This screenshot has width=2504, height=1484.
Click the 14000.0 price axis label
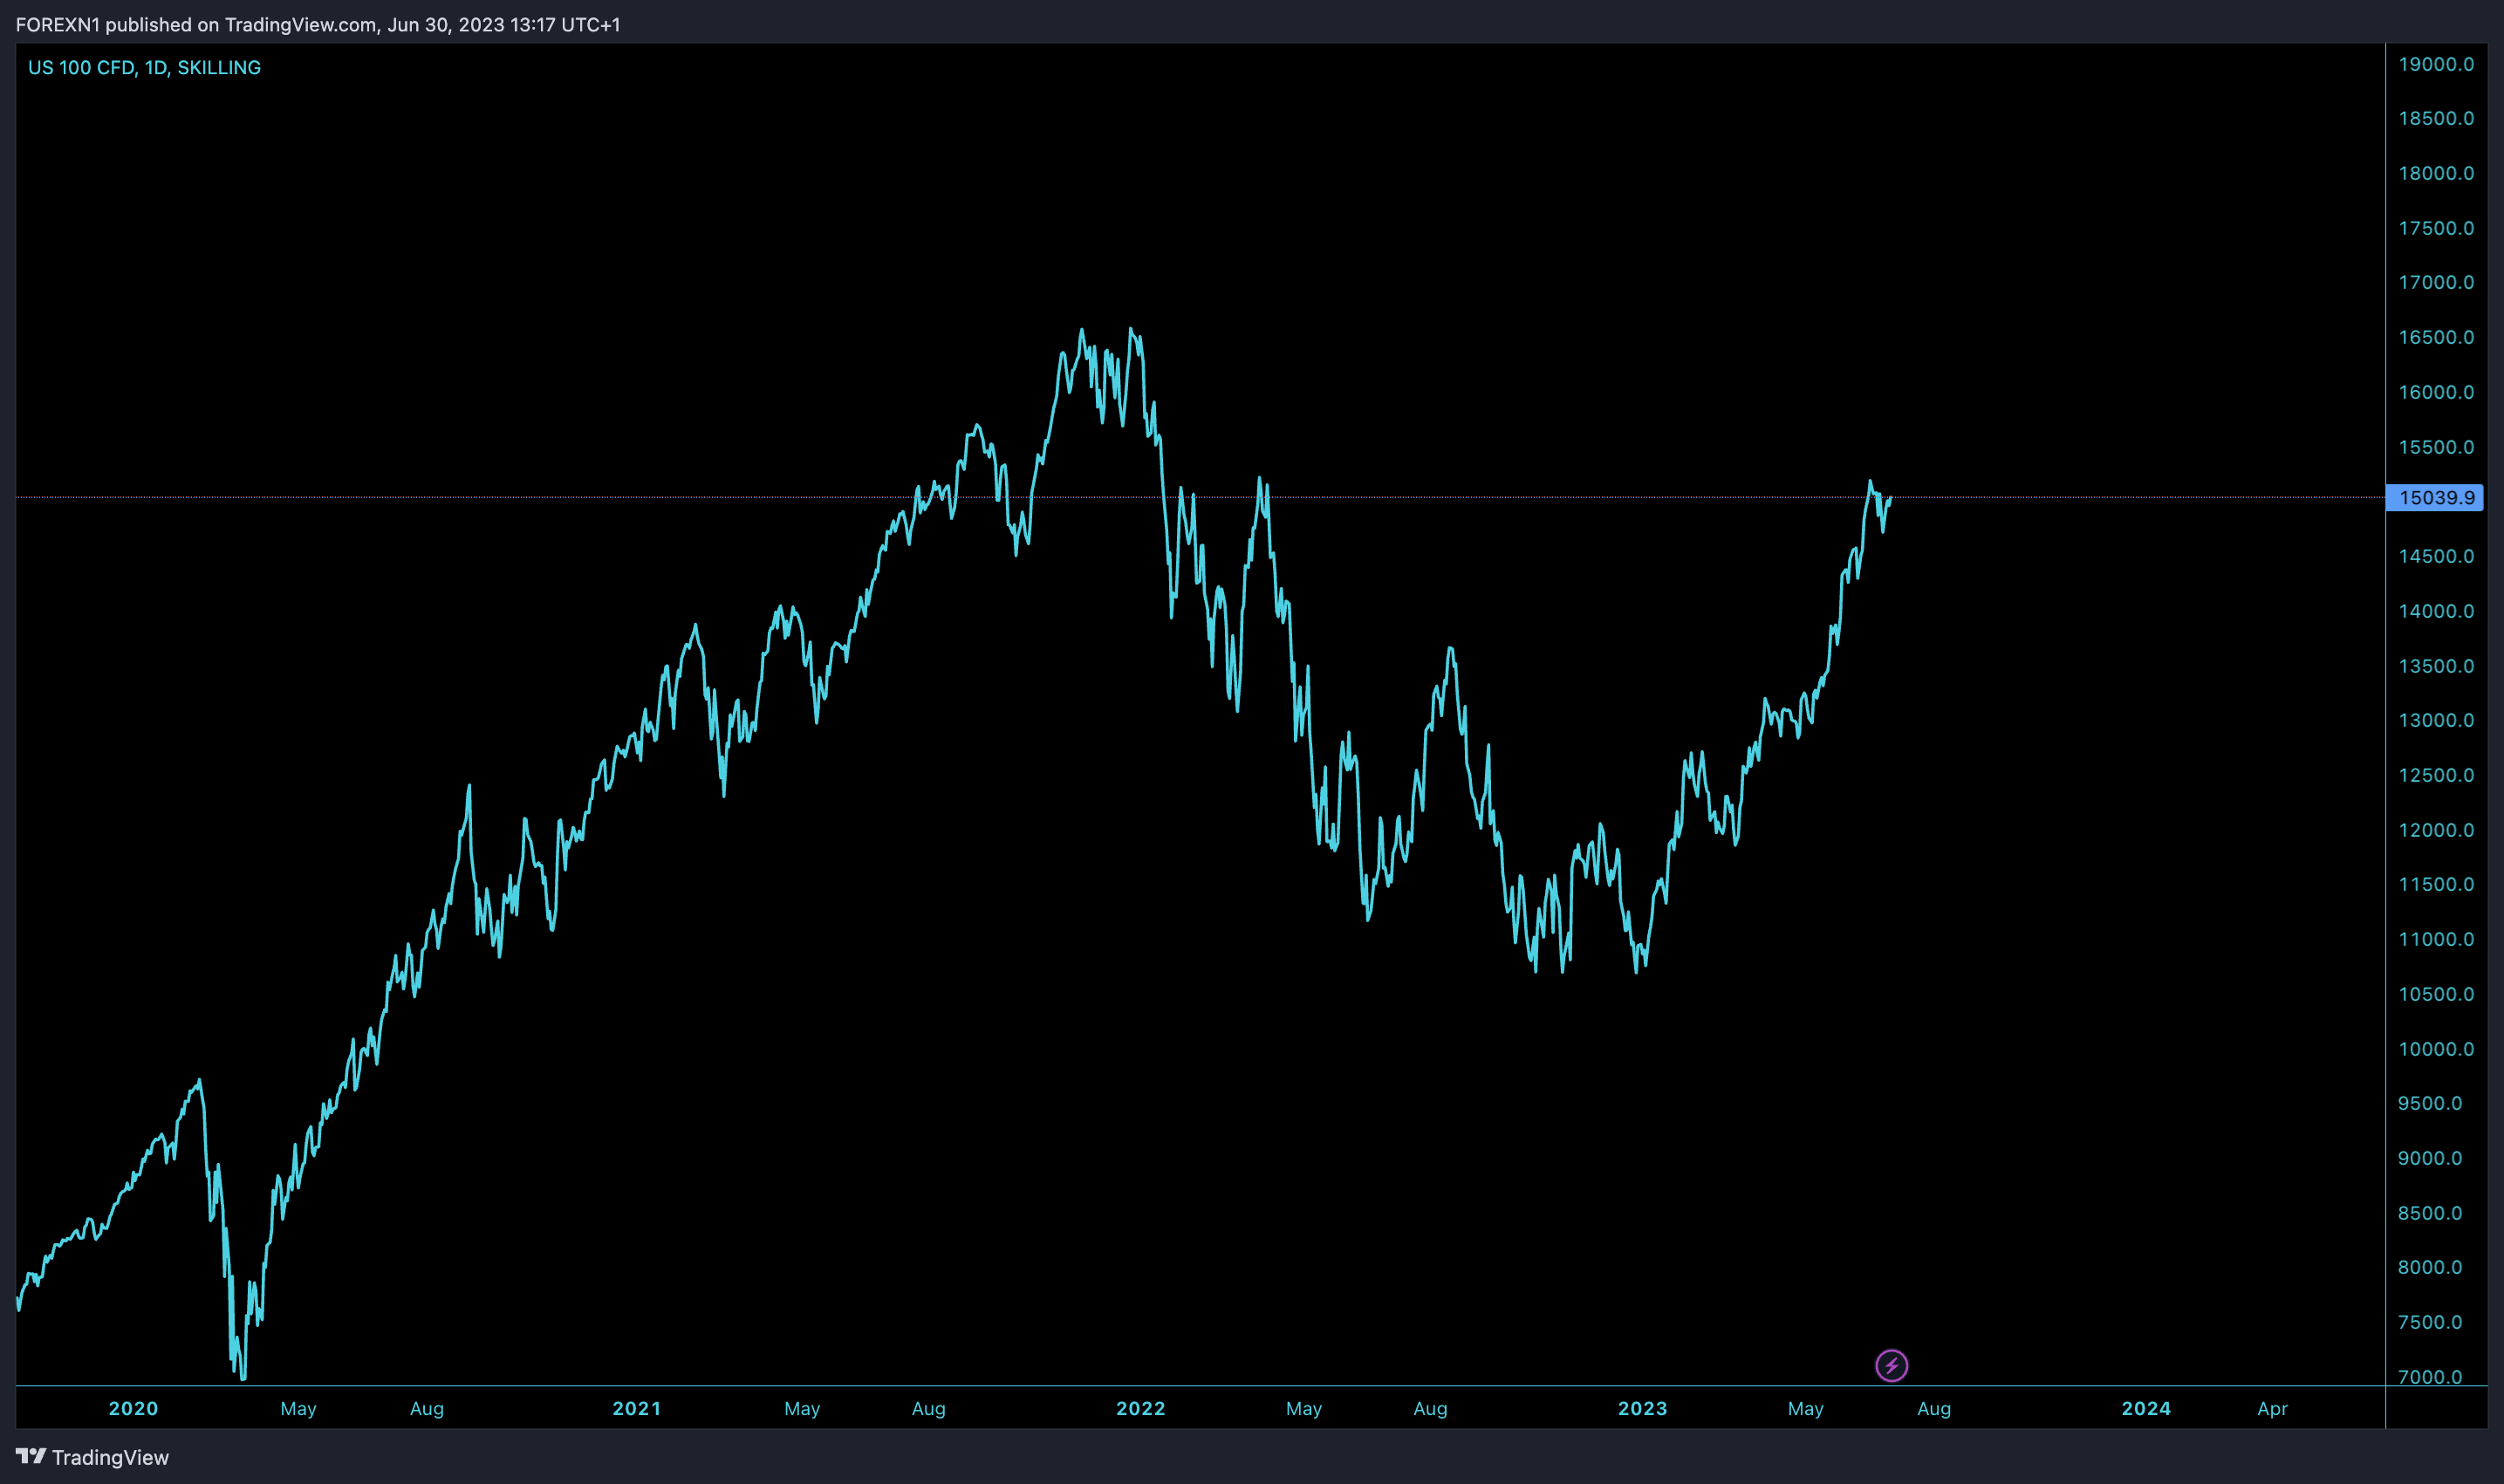click(x=2436, y=611)
